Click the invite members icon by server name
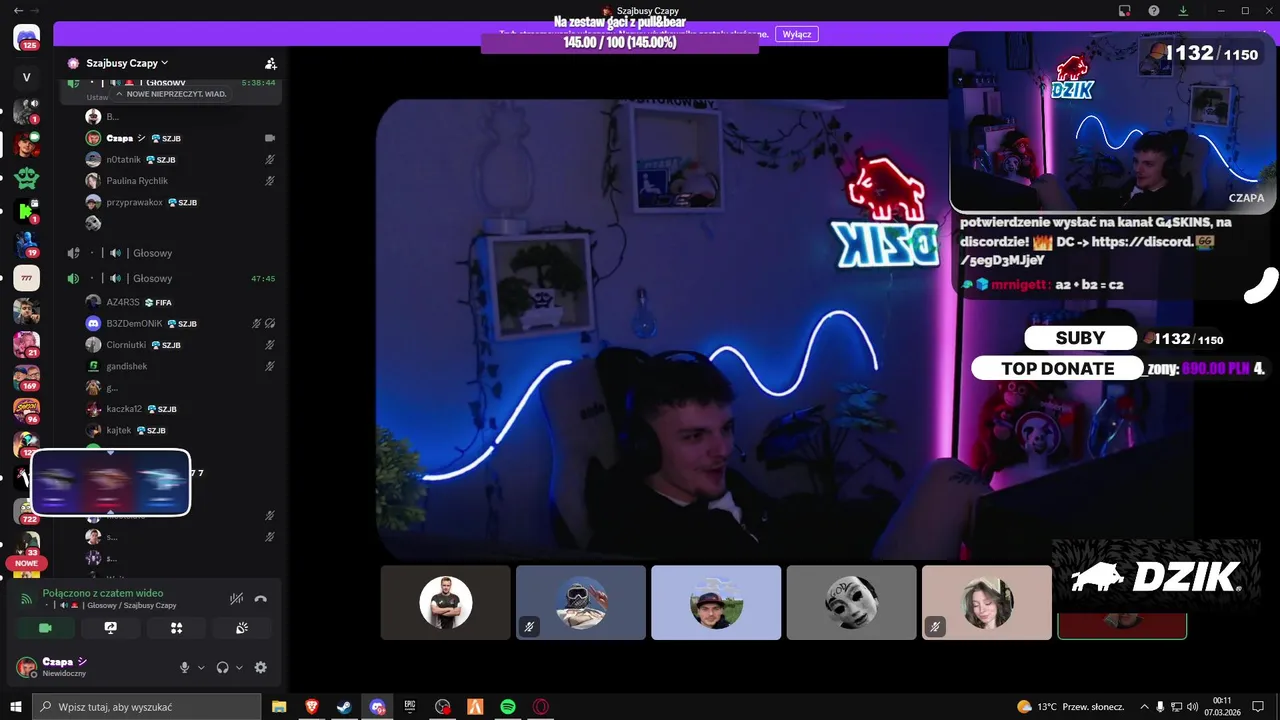Image resolution: width=1280 pixels, height=720 pixels. pos(270,63)
